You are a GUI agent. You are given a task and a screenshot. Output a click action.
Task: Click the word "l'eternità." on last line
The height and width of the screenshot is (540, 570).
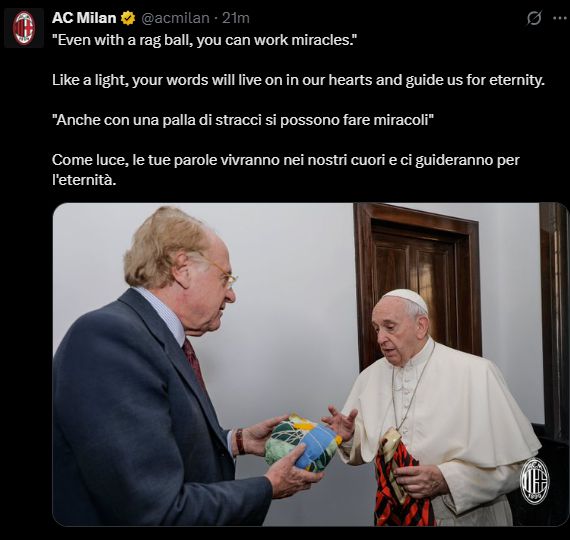click(84, 180)
